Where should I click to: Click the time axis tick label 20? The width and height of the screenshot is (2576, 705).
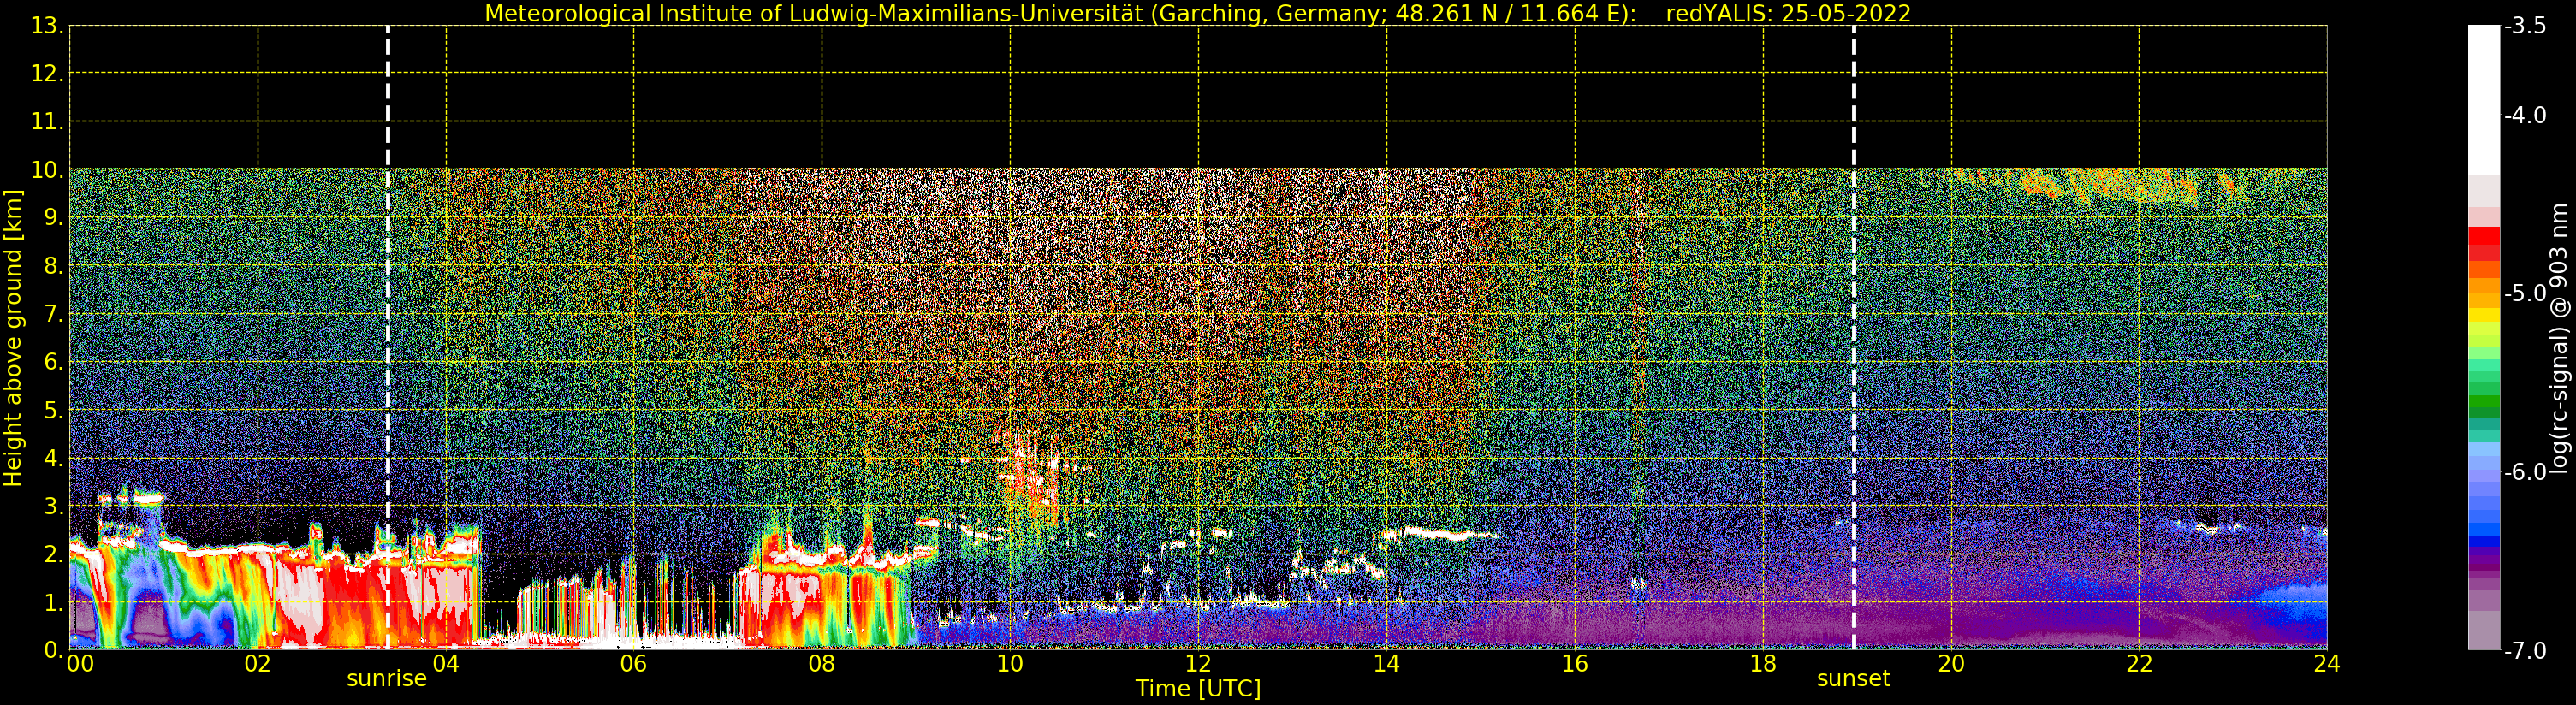1951,664
